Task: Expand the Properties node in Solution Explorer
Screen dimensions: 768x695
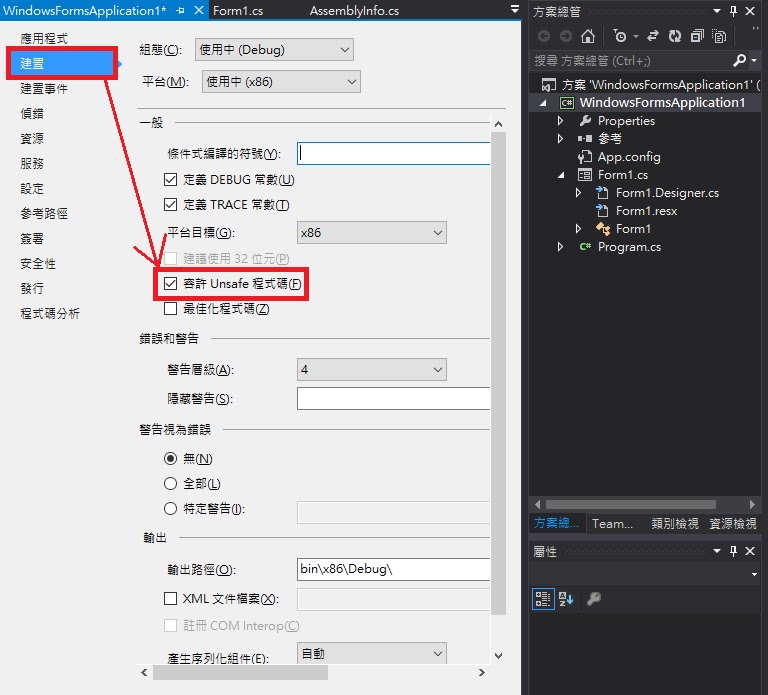Action: [560, 120]
